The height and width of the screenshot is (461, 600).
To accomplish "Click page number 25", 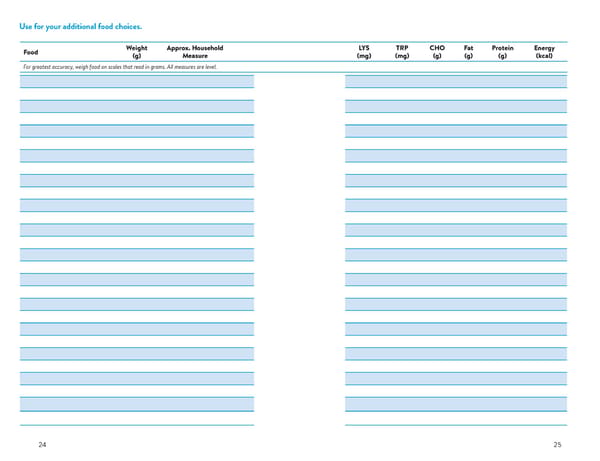I will tap(557, 445).
